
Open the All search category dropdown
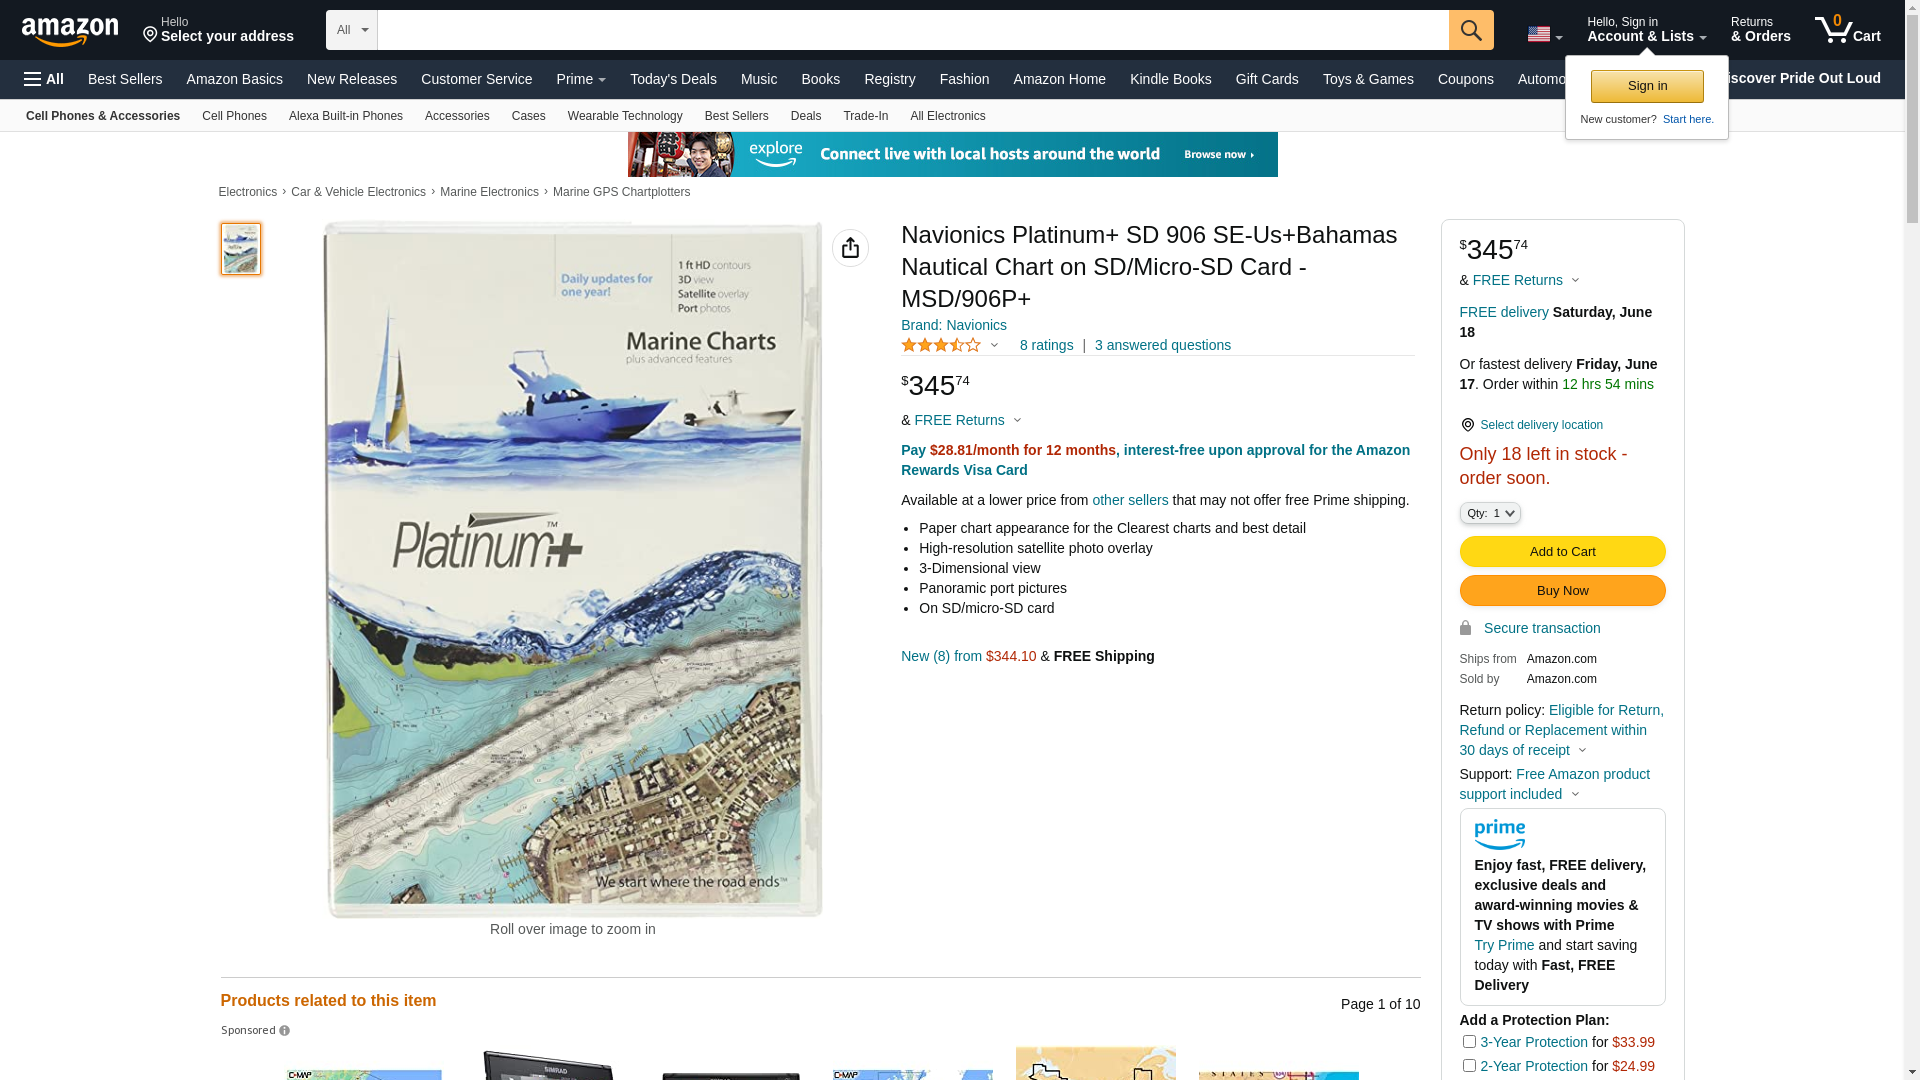point(352,30)
